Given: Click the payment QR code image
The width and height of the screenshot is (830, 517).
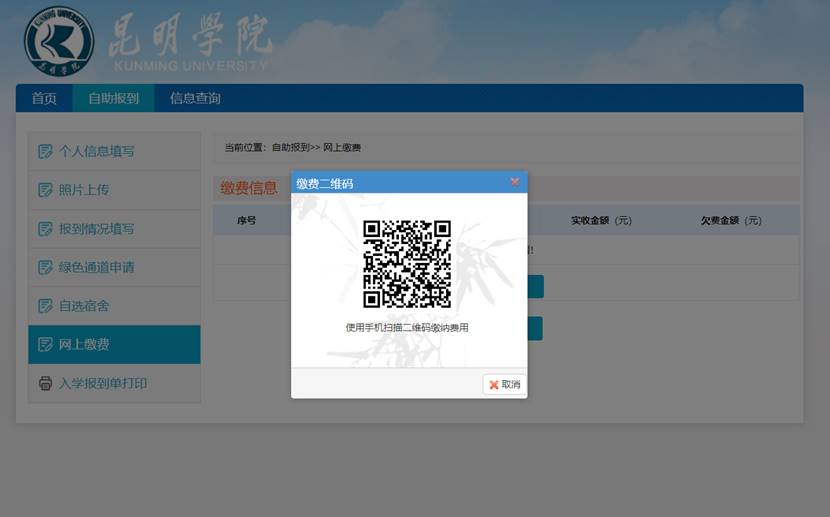Looking at the screenshot, I should coord(407,264).
